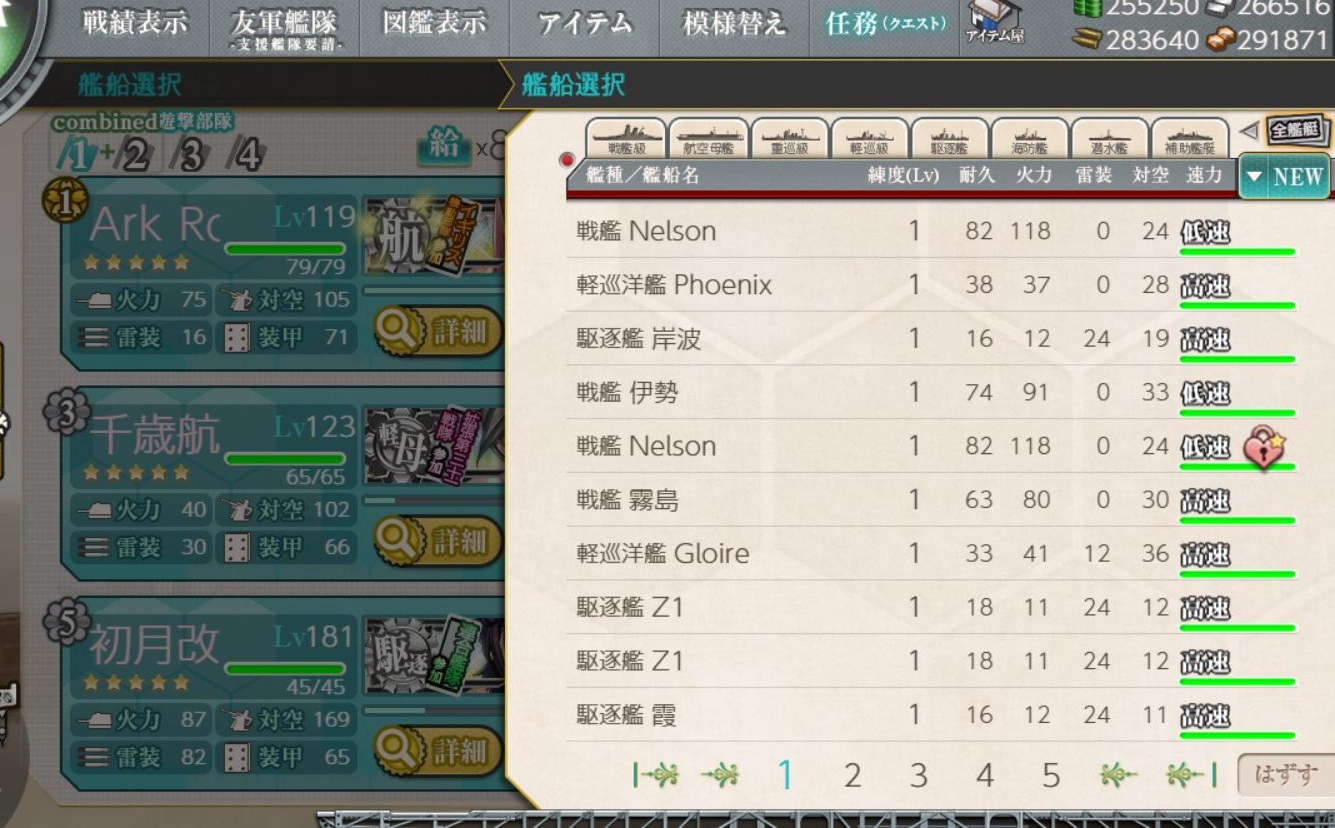This screenshot has width=1335, height=828.
Task: Open the NEW sort order dropdown
Action: coord(1285,177)
